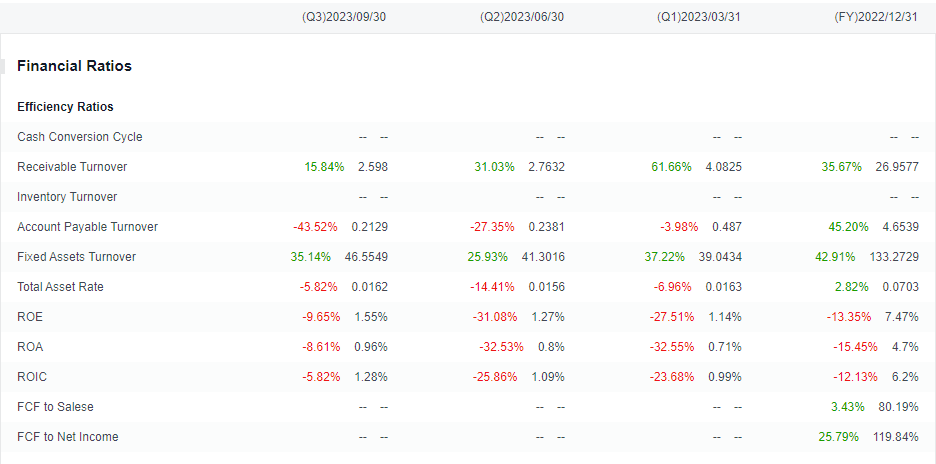Click the -31.08% ROE change
Image resolution: width=936 pixels, height=464 pixels.
coord(495,317)
